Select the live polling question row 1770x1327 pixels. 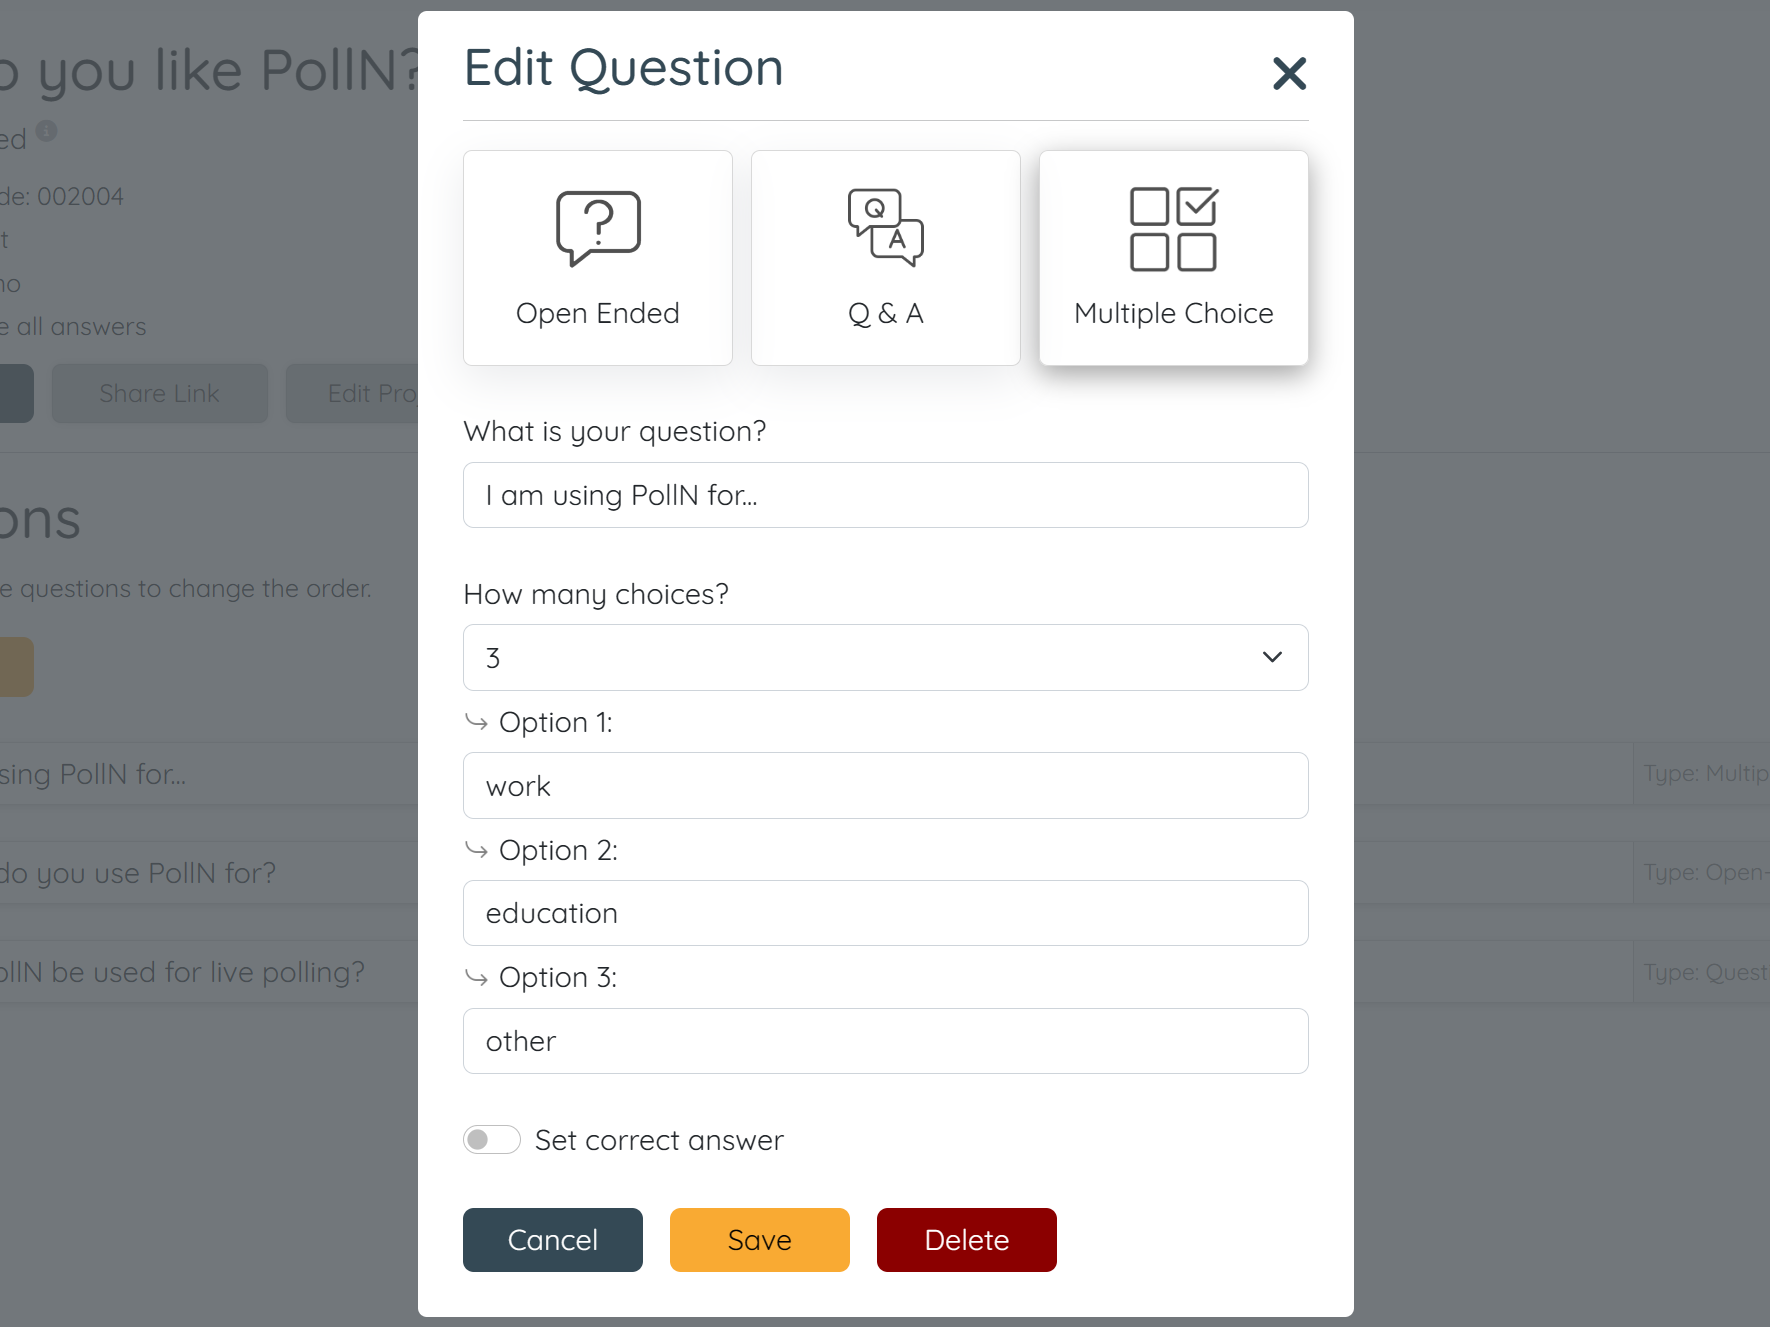200,971
